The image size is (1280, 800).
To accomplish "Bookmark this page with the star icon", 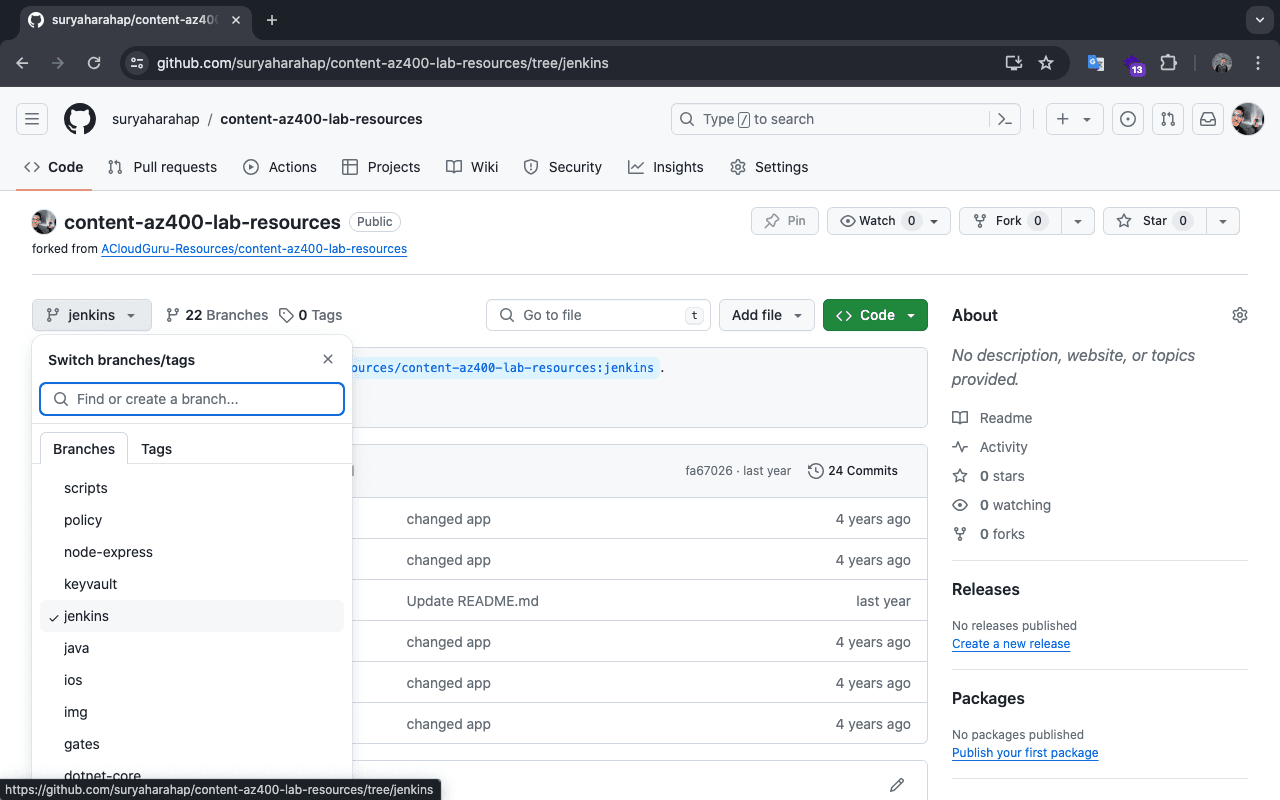I will [x=1046, y=63].
